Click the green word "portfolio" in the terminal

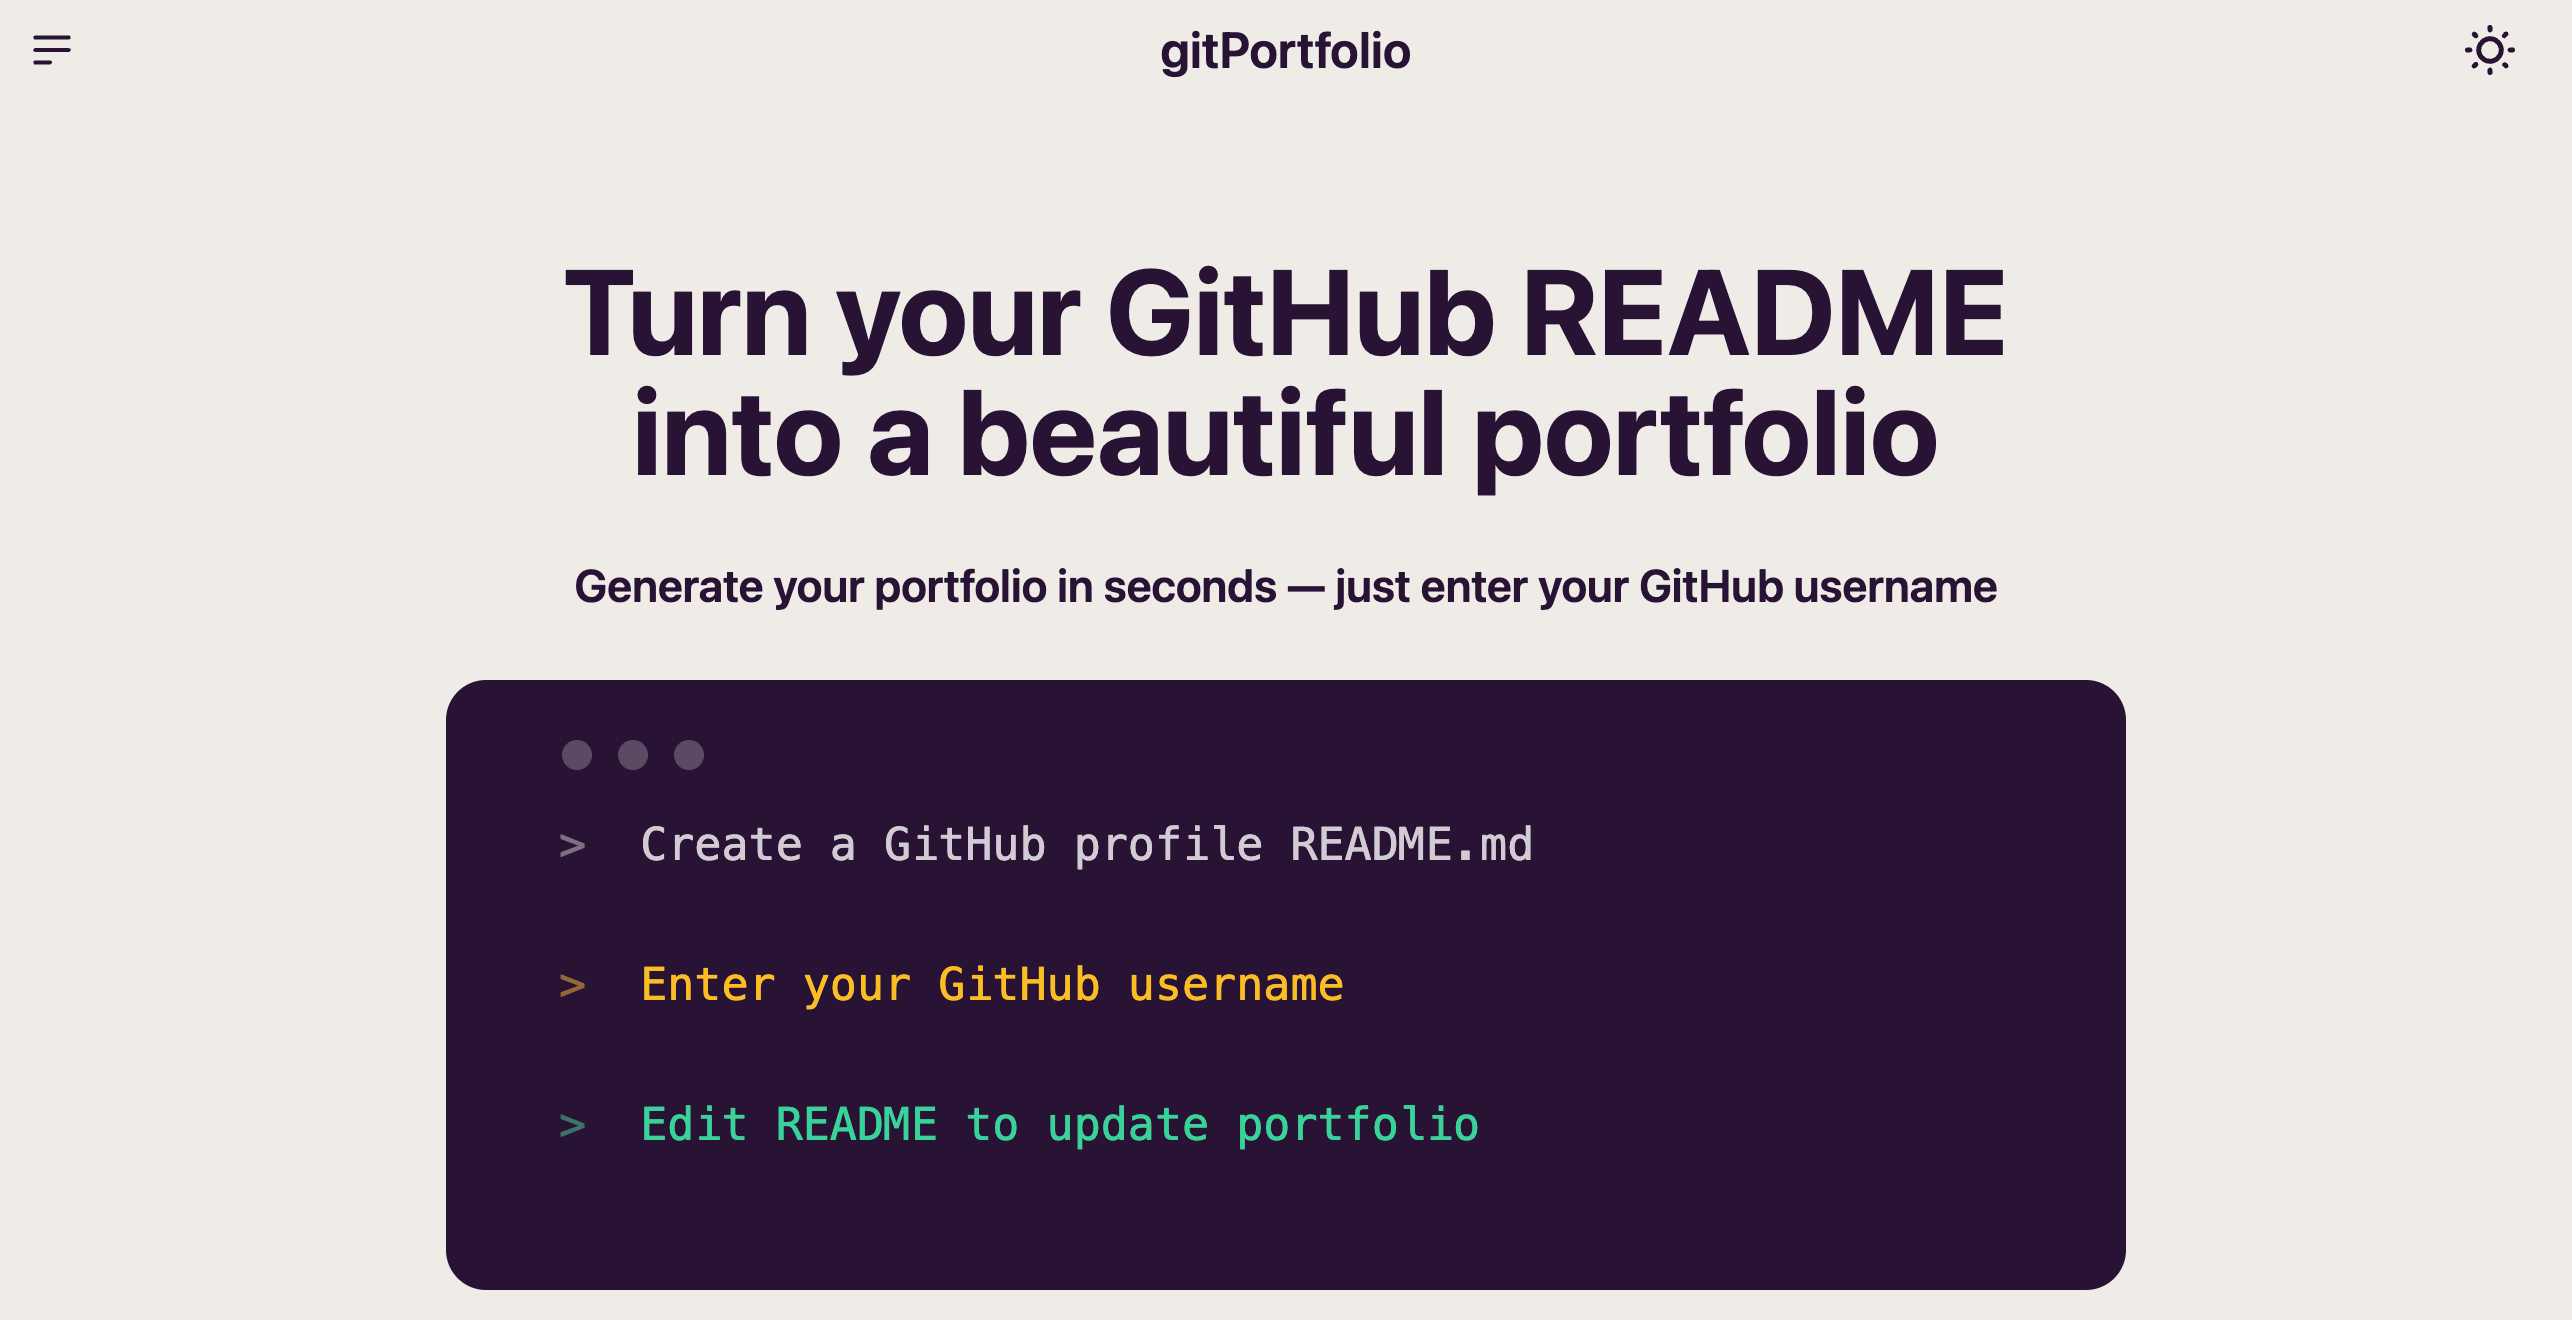pos(1358,1125)
